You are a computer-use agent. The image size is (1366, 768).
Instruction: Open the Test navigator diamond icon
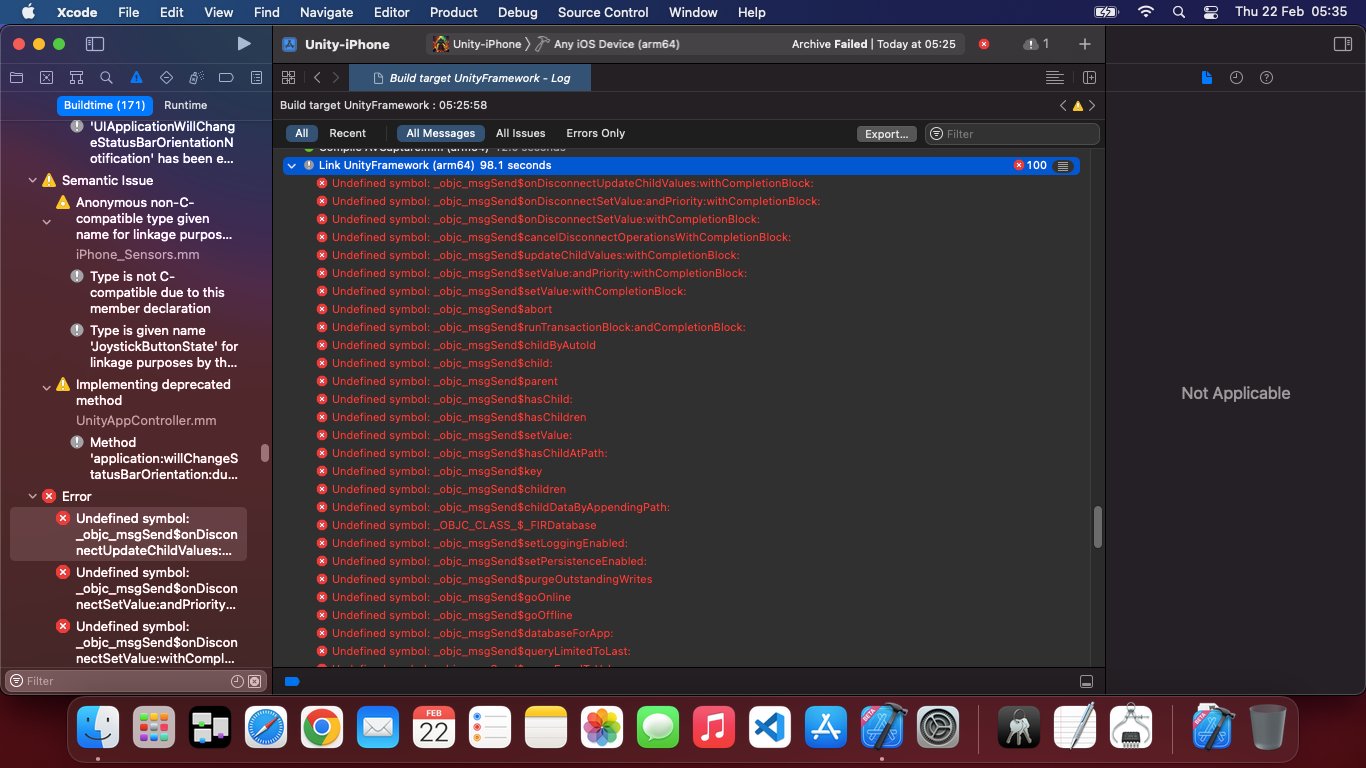click(166, 77)
